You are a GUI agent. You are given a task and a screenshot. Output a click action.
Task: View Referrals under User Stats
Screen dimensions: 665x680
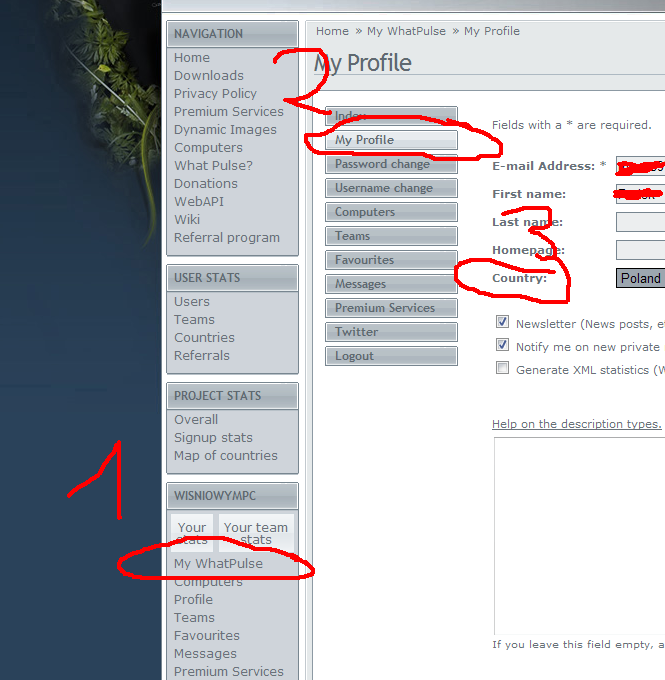click(202, 356)
